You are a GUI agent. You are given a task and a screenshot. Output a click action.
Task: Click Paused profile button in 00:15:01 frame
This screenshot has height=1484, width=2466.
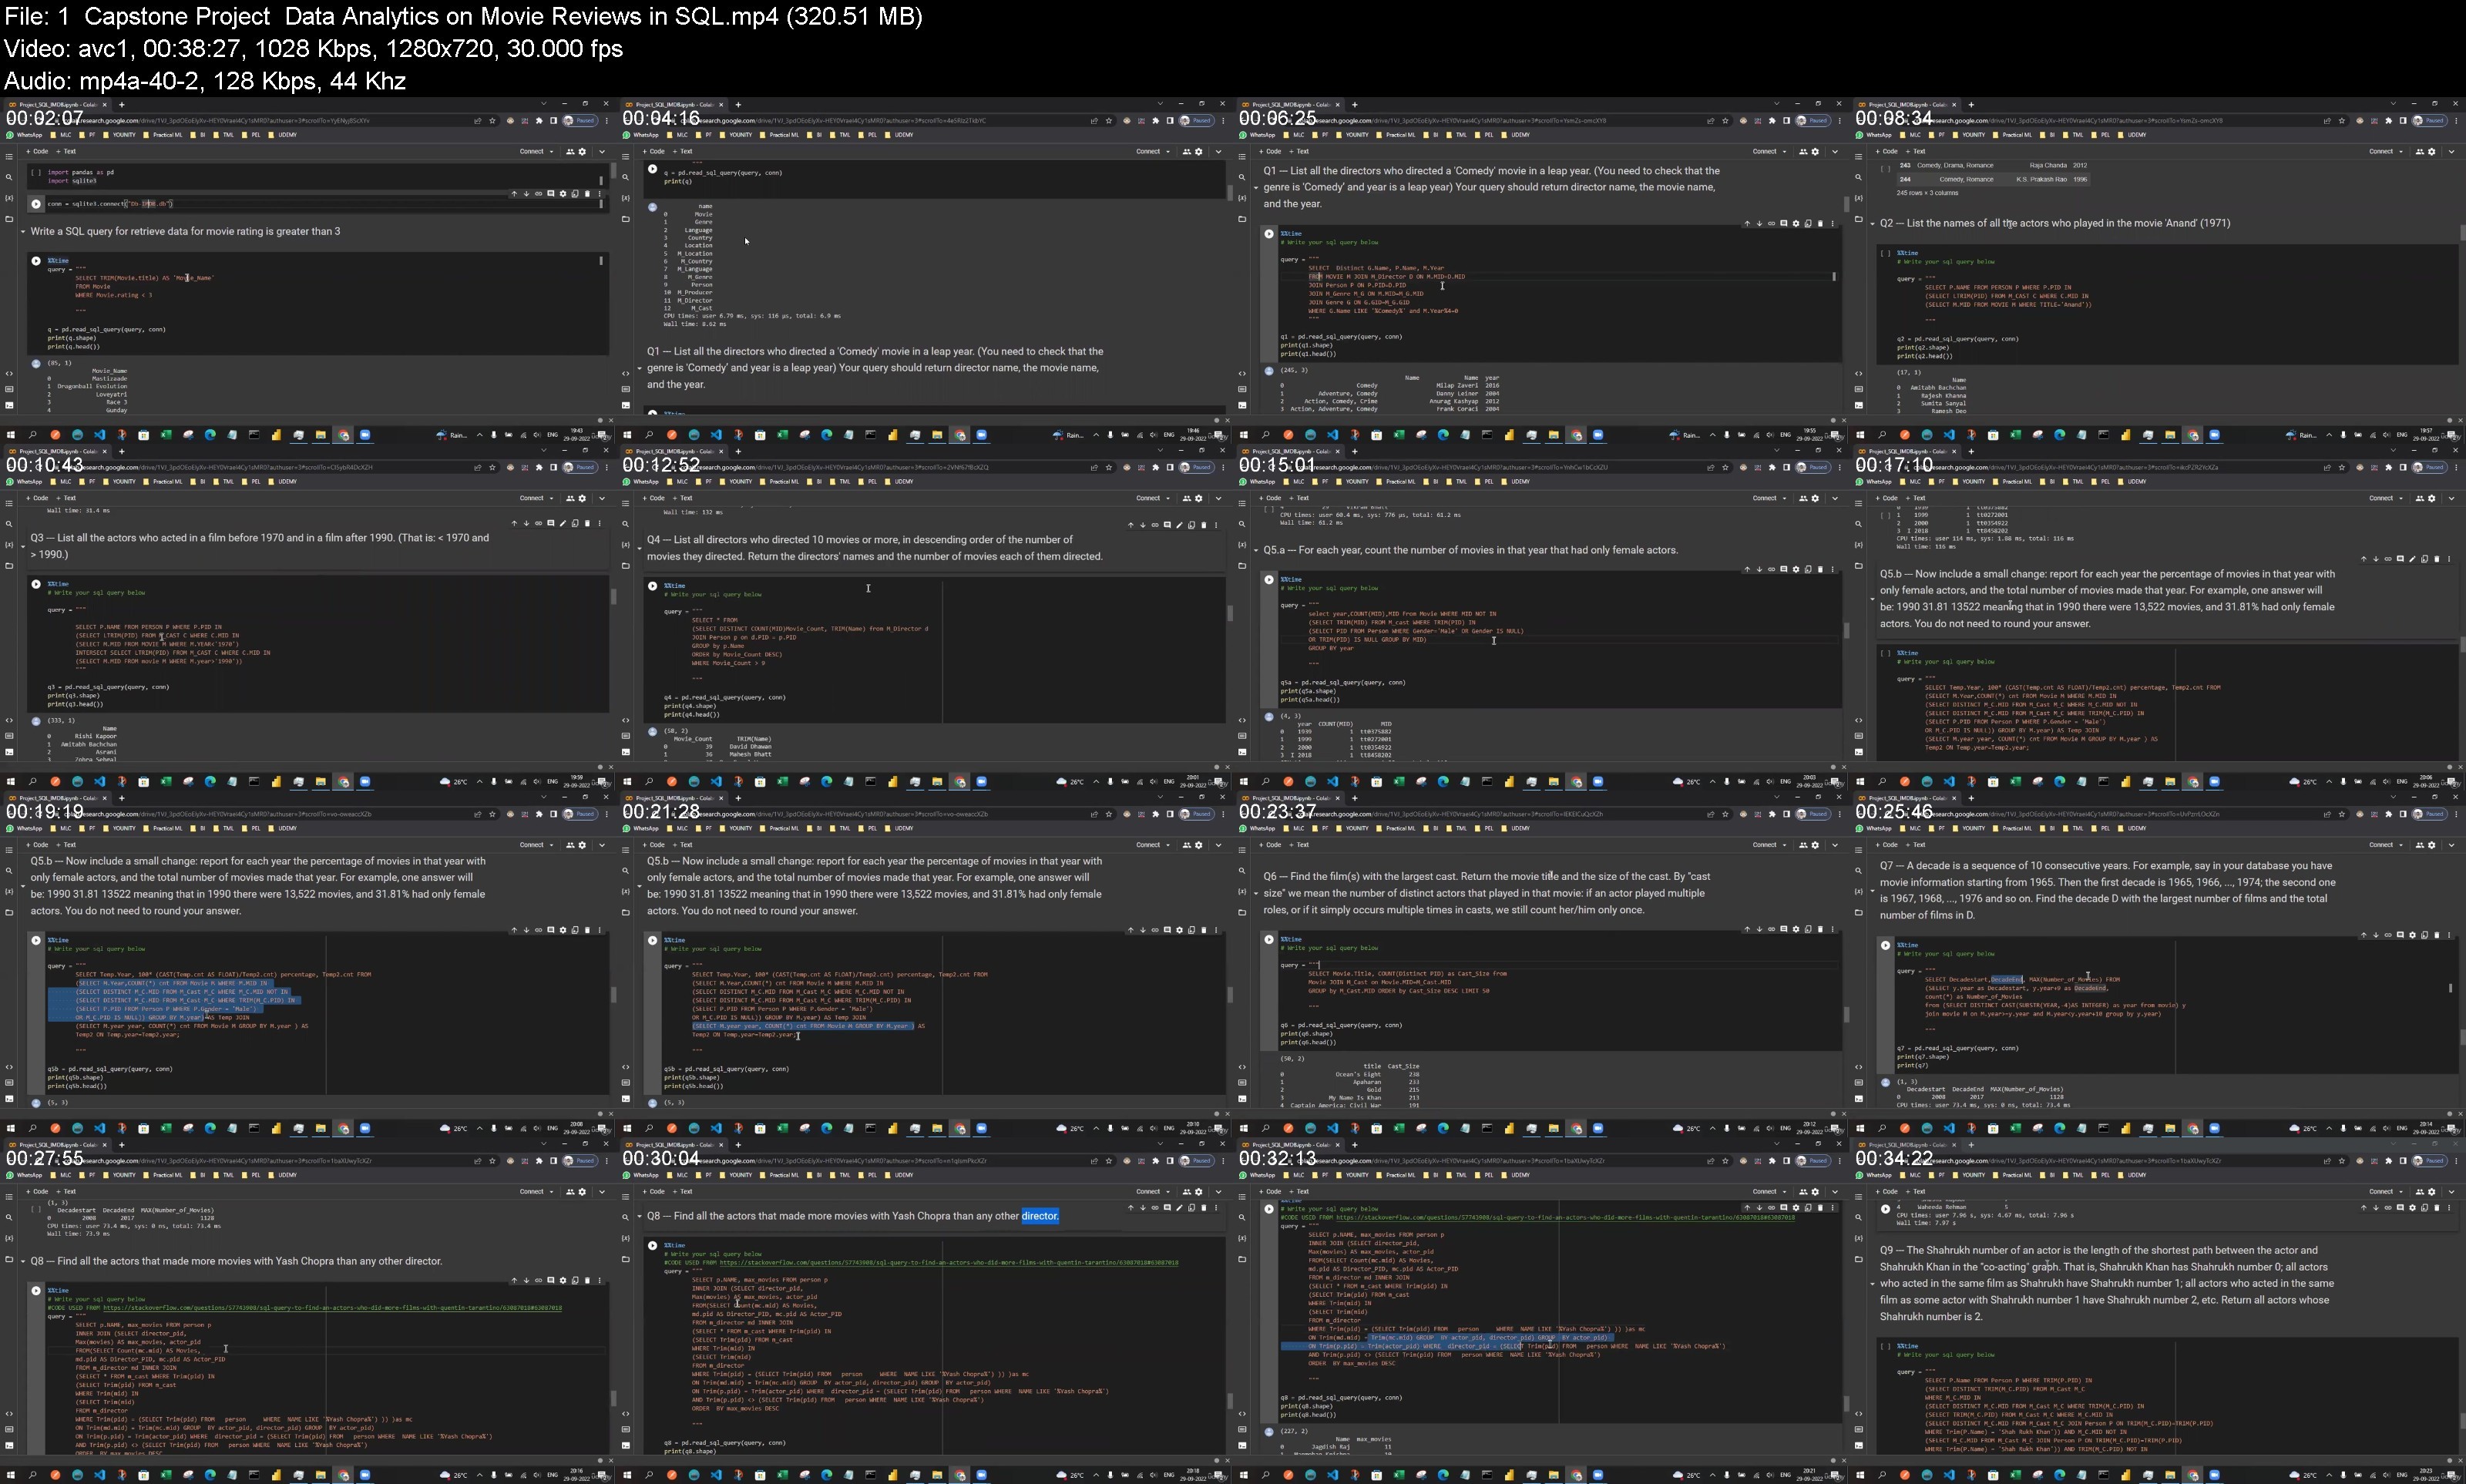click(x=1813, y=467)
